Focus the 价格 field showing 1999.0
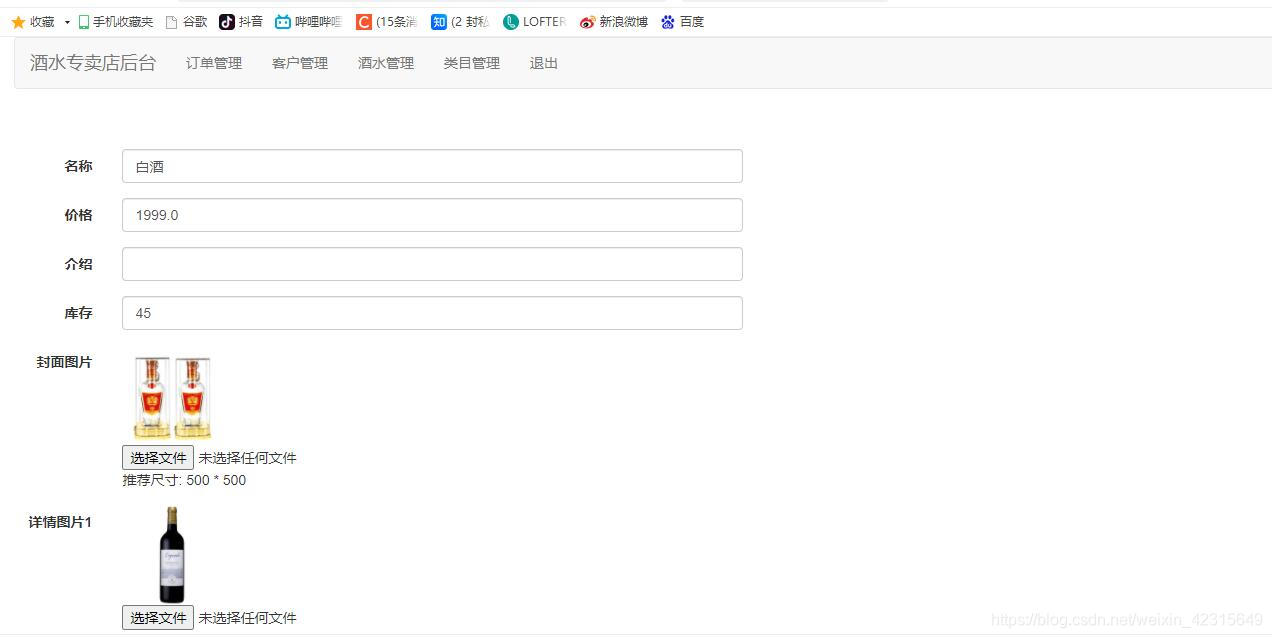1272x638 pixels. tap(432, 215)
